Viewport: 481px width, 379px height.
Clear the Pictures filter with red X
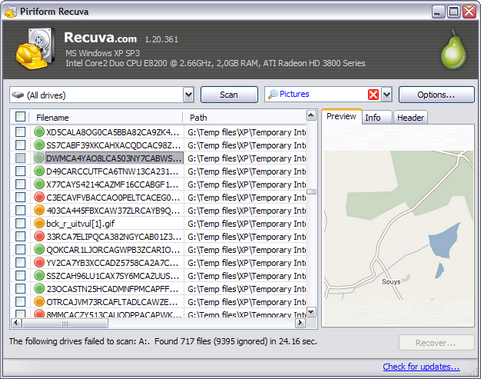373,95
